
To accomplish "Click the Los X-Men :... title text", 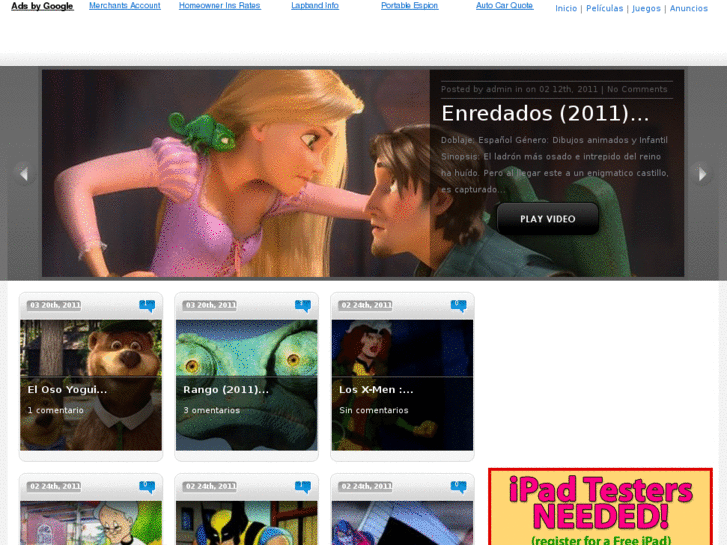I will [376, 390].
